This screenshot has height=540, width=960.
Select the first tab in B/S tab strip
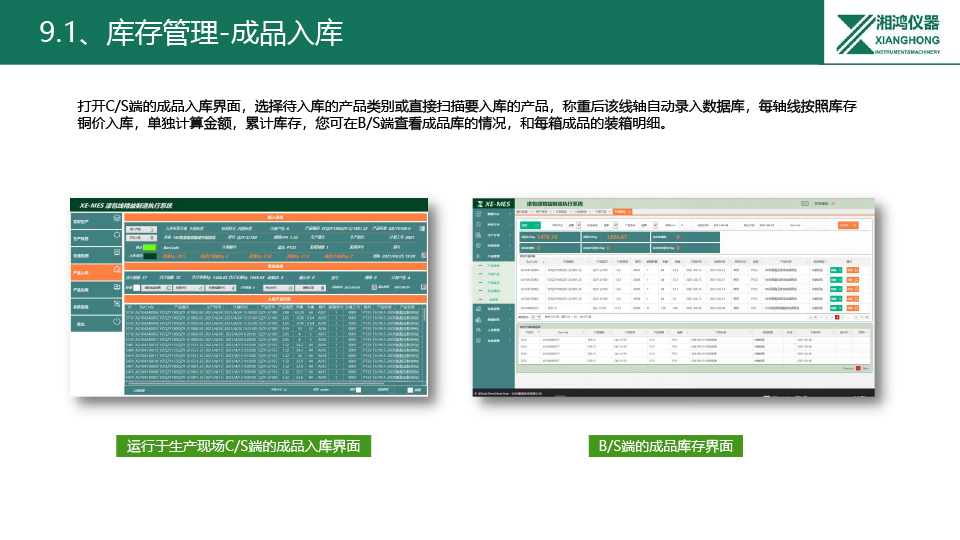521,212
